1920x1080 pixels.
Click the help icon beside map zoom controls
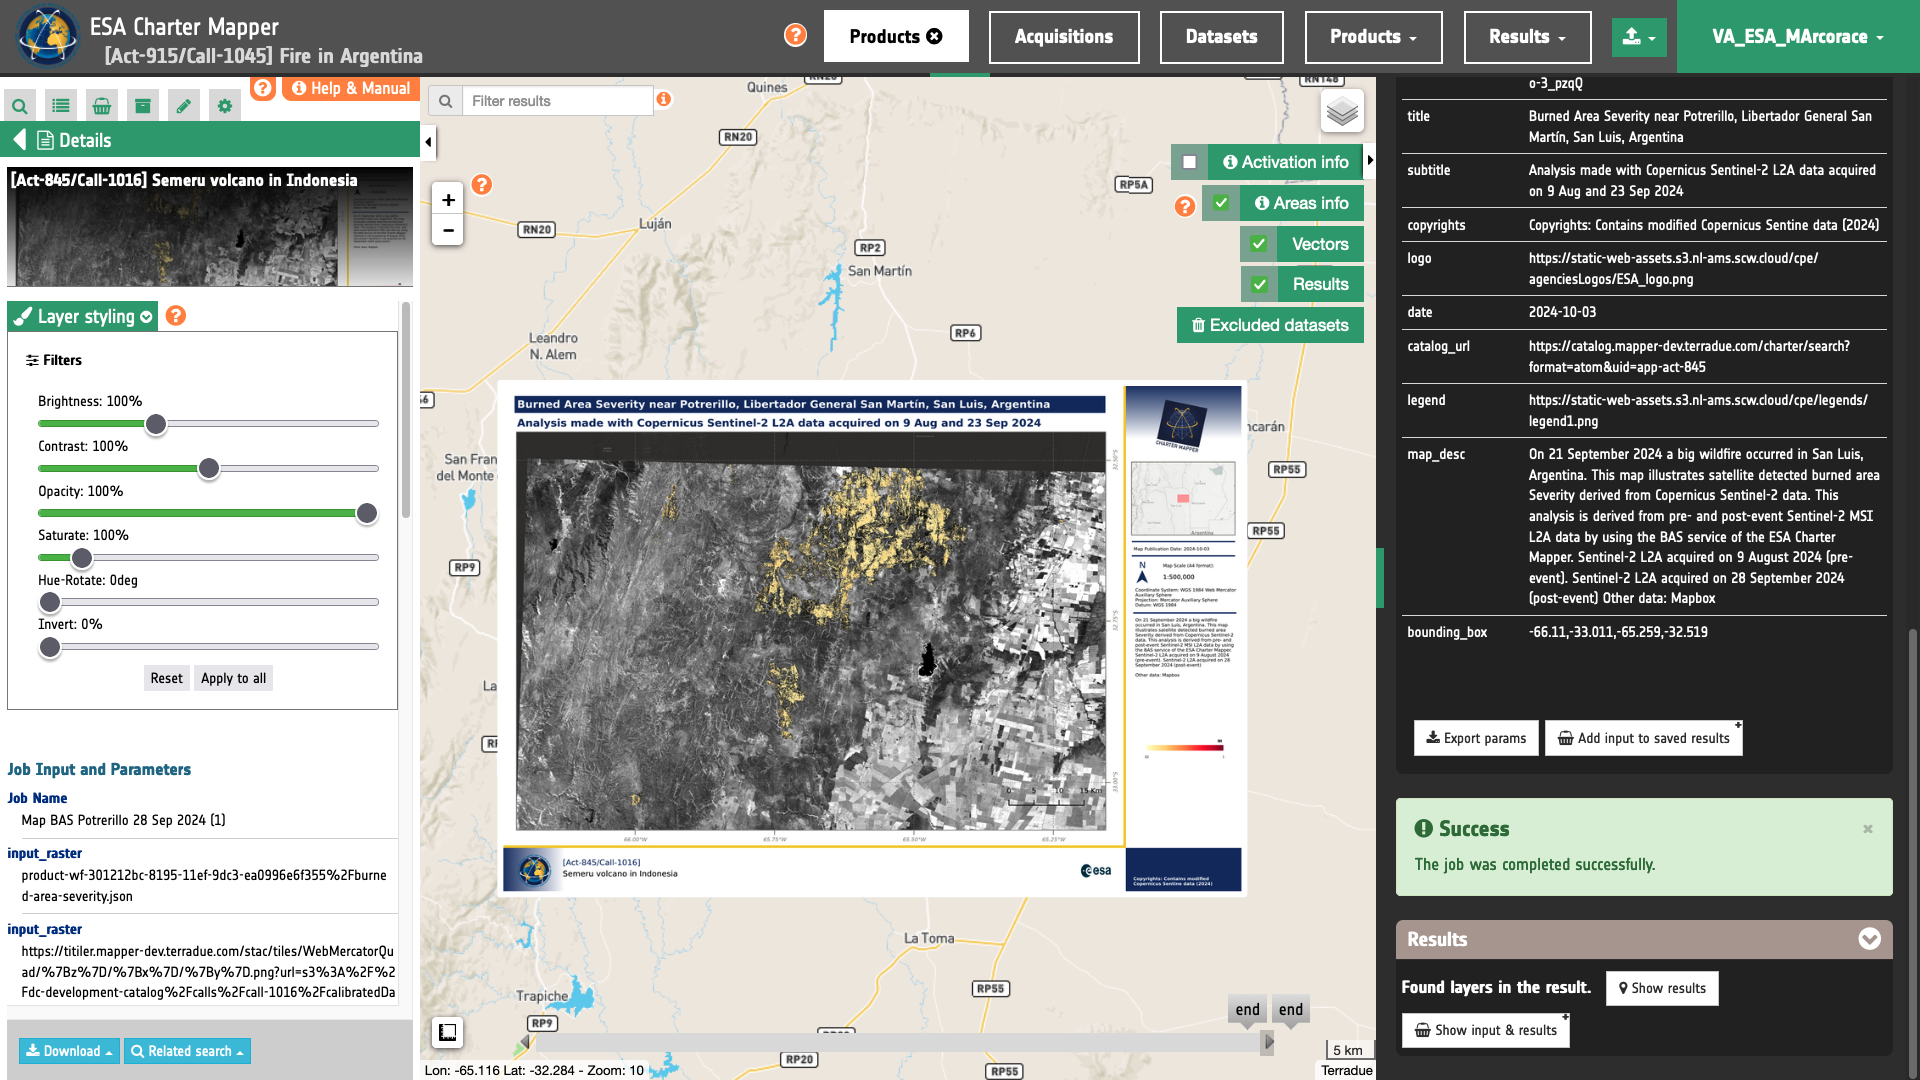[x=482, y=185]
